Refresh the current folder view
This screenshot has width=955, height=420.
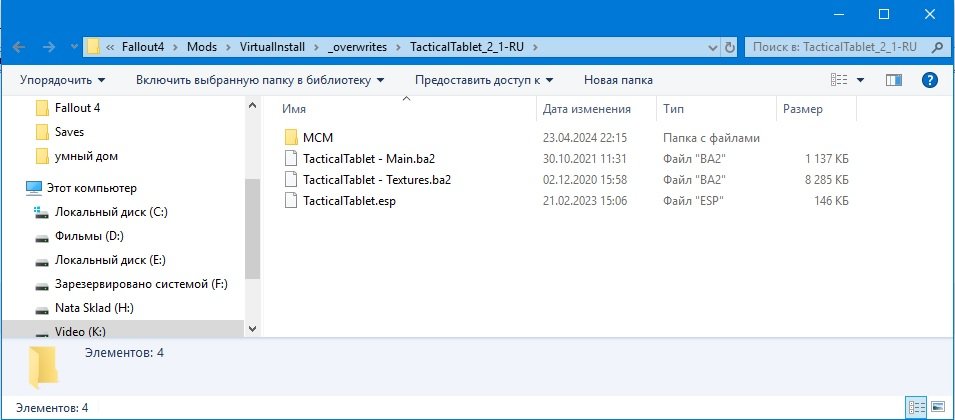(x=727, y=47)
